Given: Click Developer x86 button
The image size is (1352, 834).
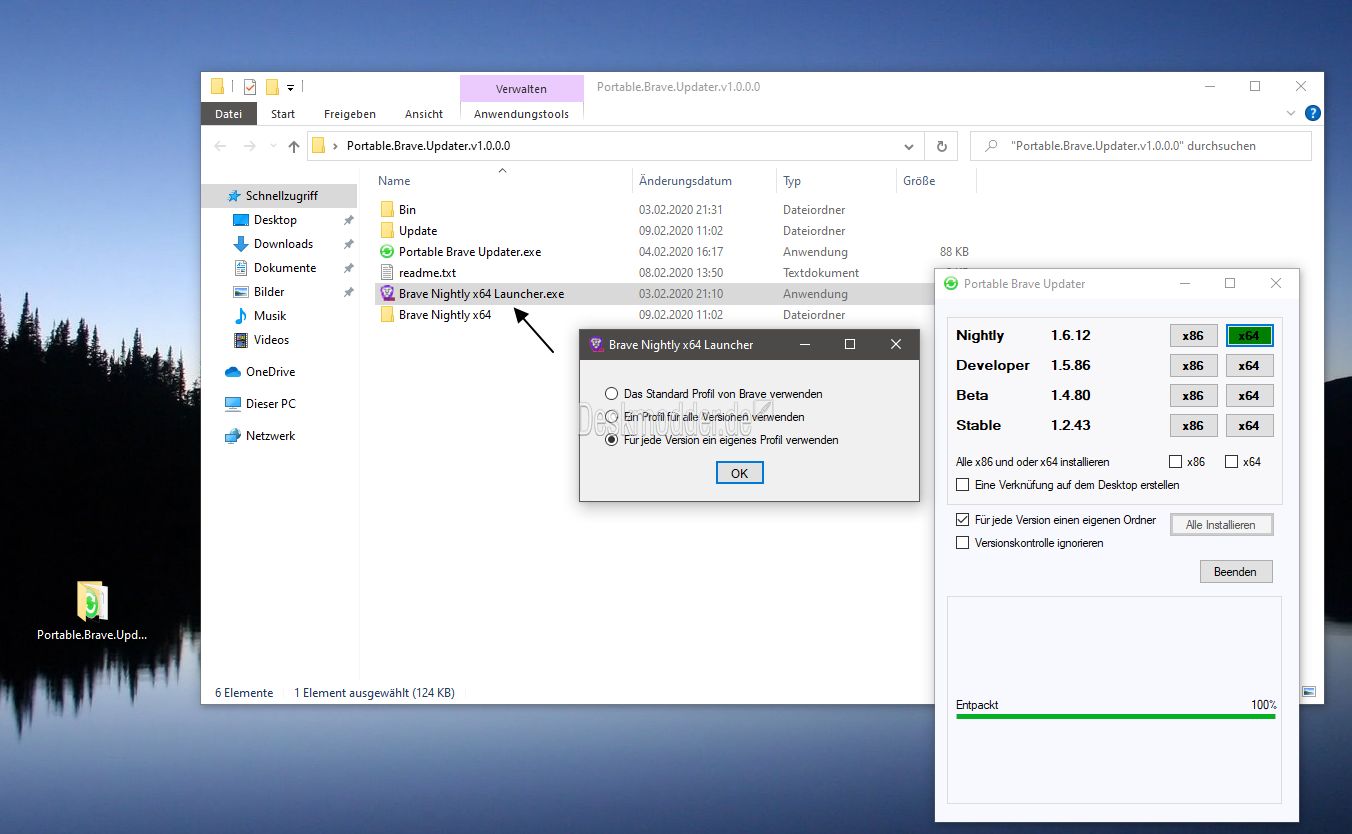Looking at the screenshot, I should coord(1193,366).
